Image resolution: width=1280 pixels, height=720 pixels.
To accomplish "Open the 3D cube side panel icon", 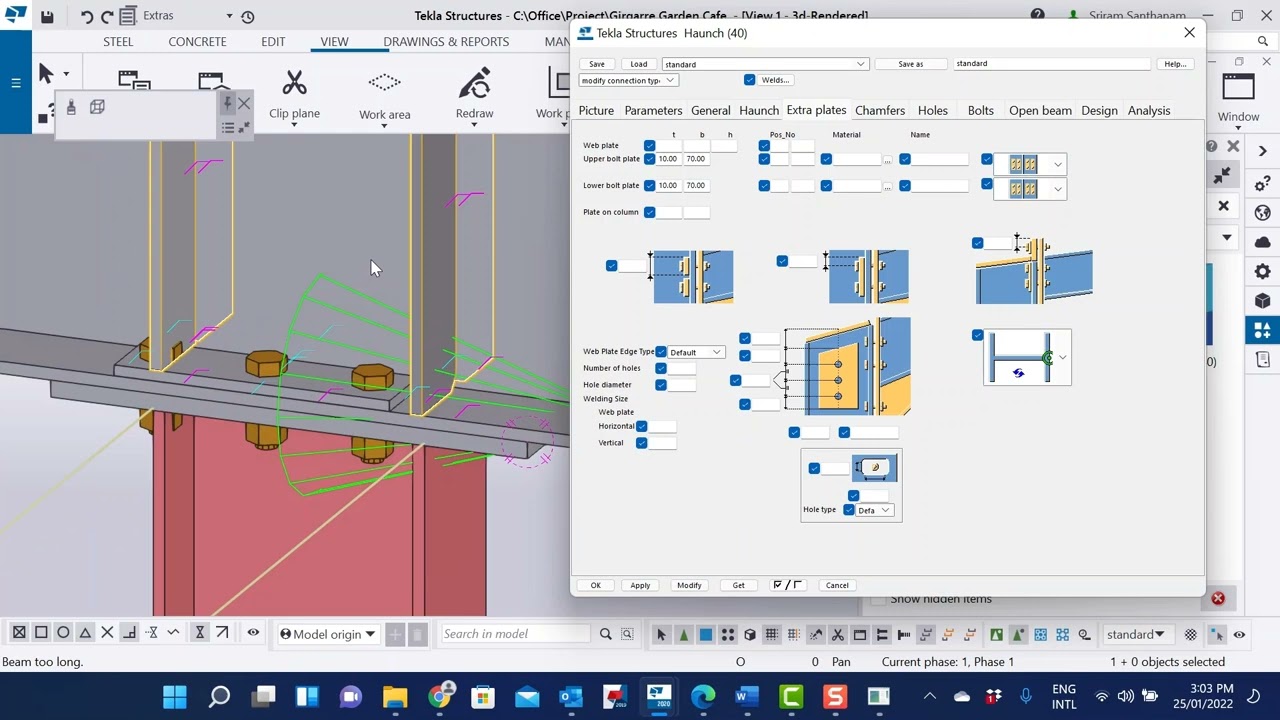I will (x=1262, y=300).
